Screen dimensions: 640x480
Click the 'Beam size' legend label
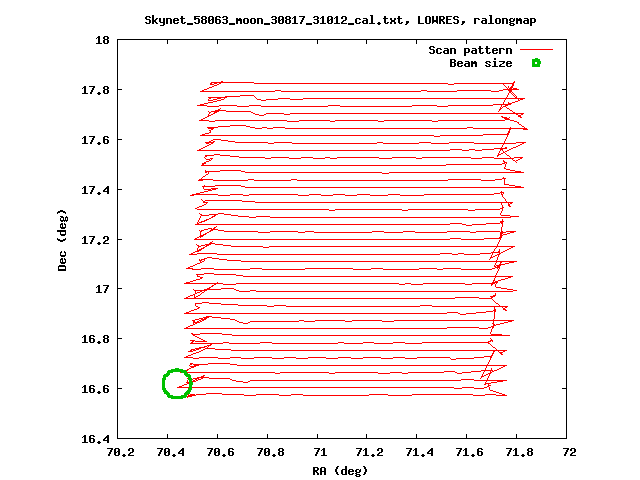[481, 63]
